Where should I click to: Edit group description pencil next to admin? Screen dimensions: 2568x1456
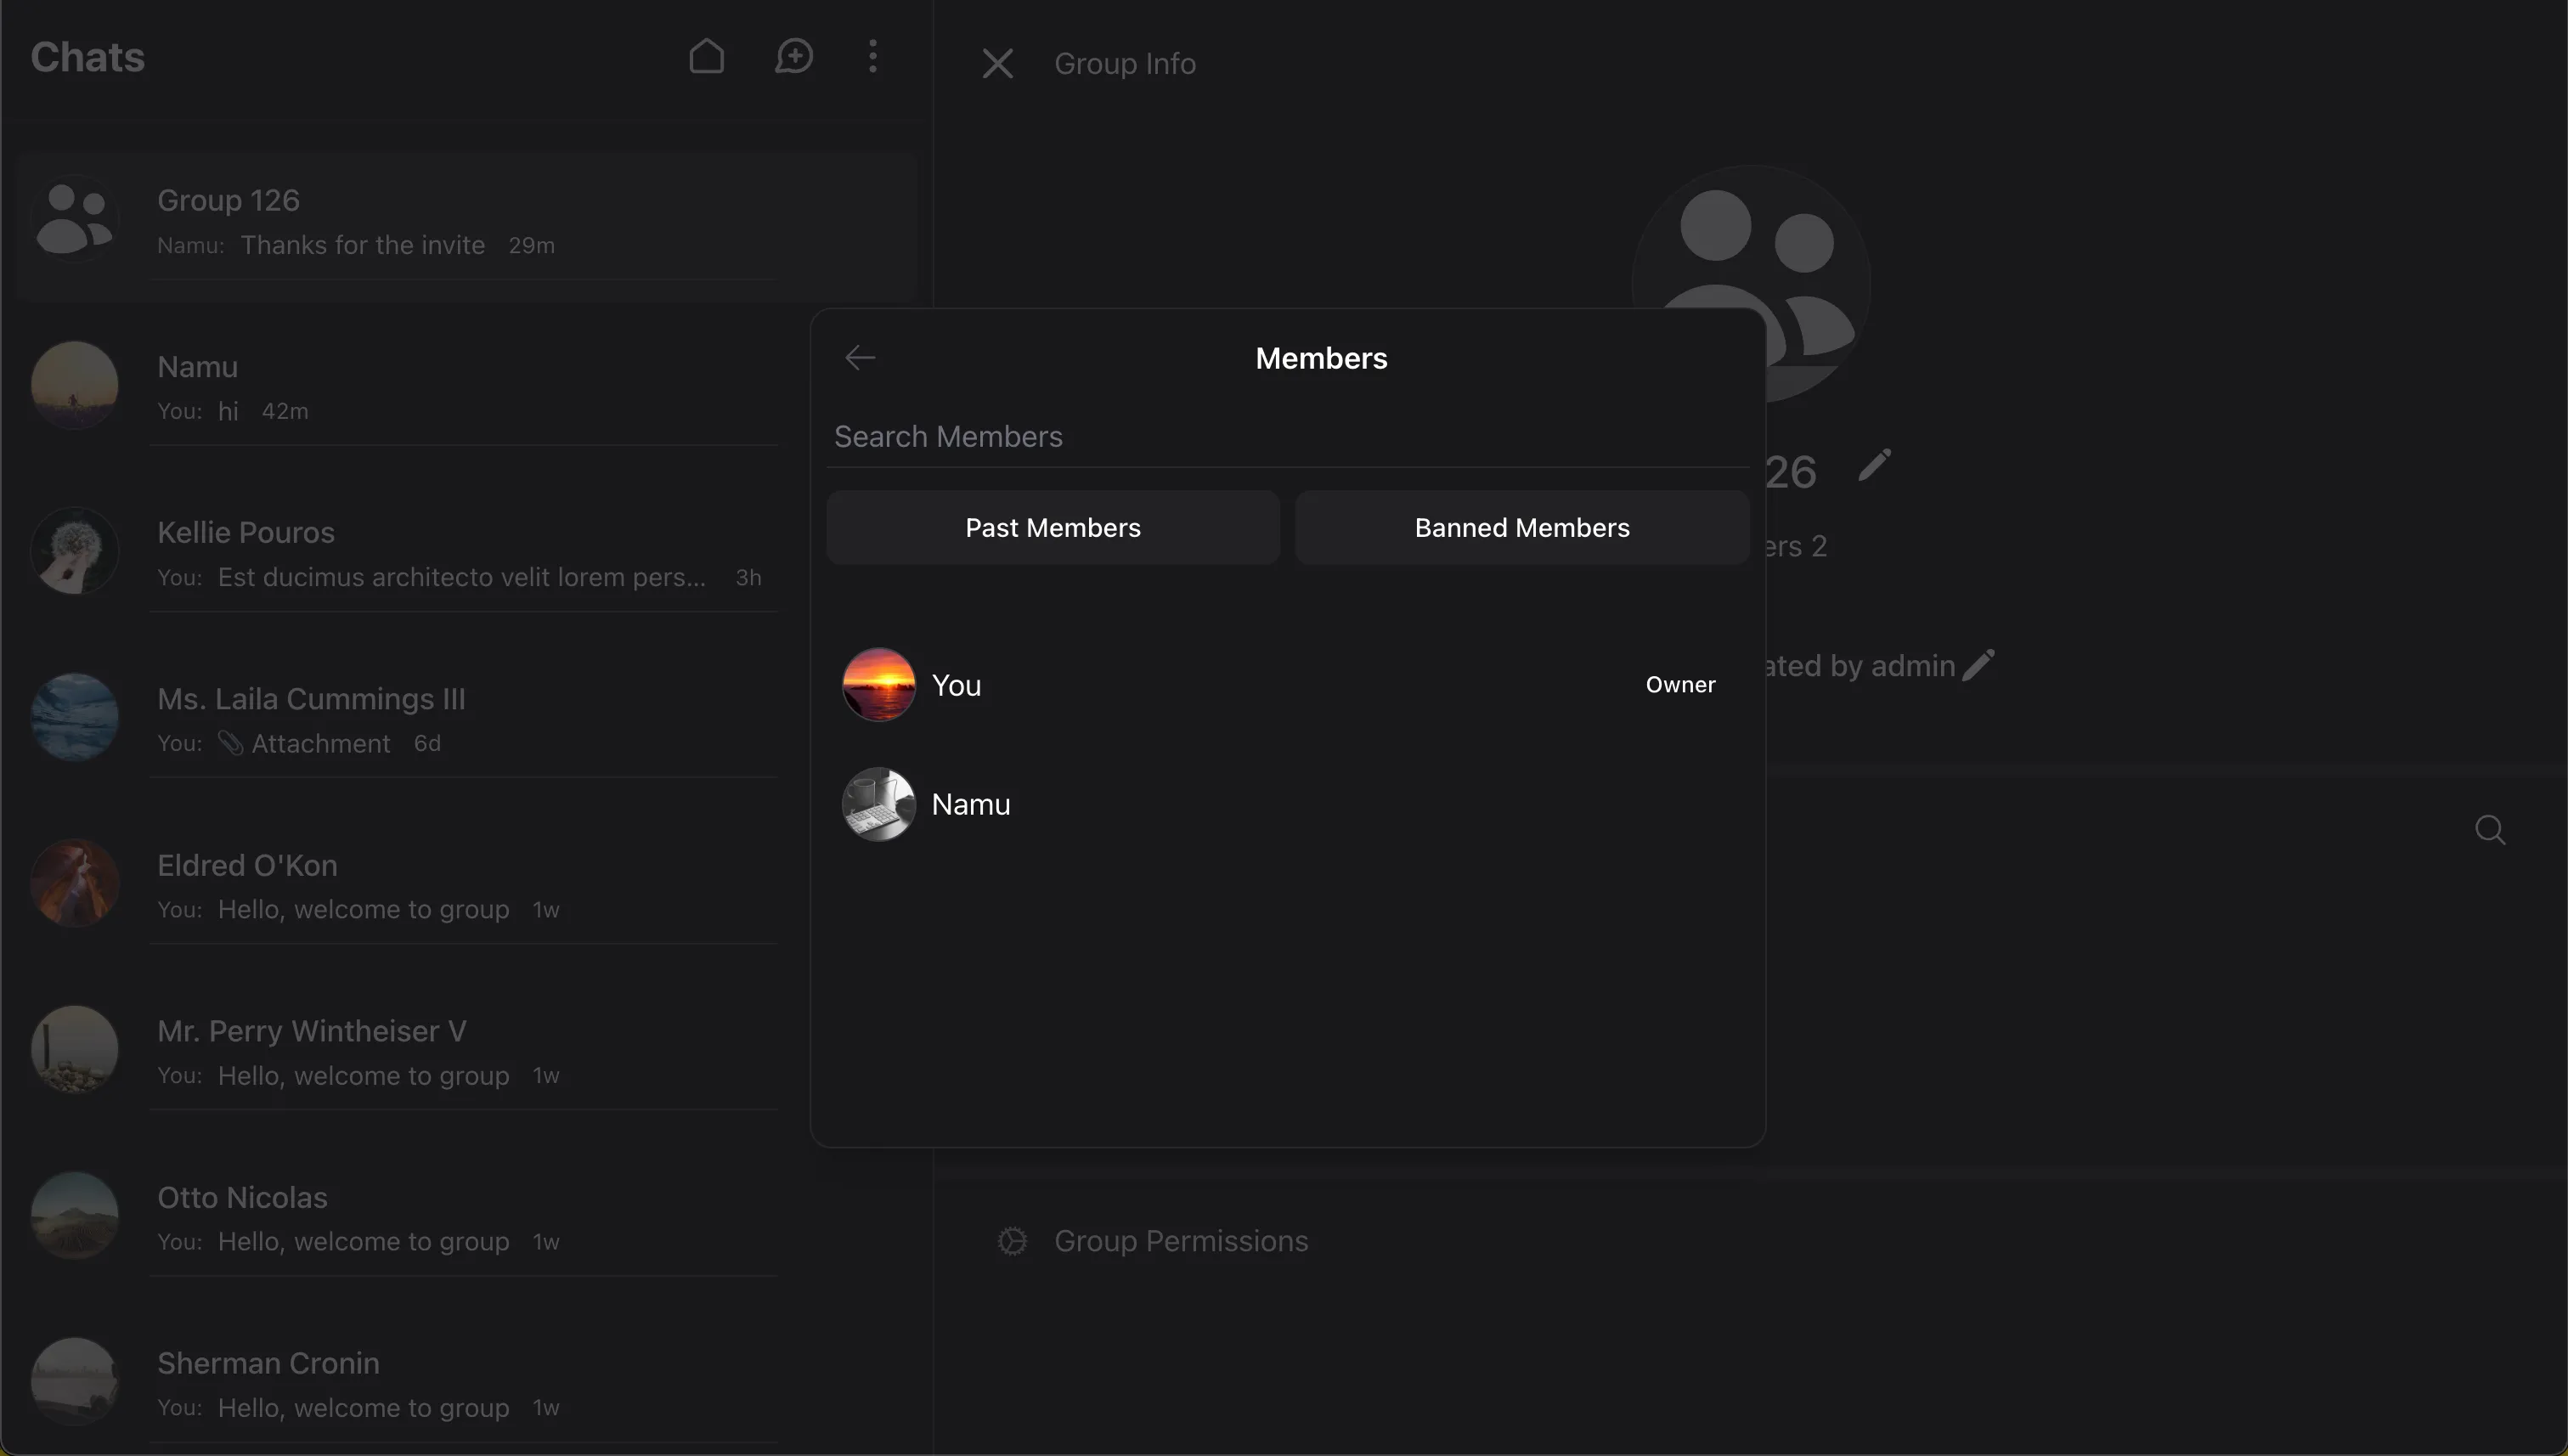pyautogui.click(x=1978, y=665)
